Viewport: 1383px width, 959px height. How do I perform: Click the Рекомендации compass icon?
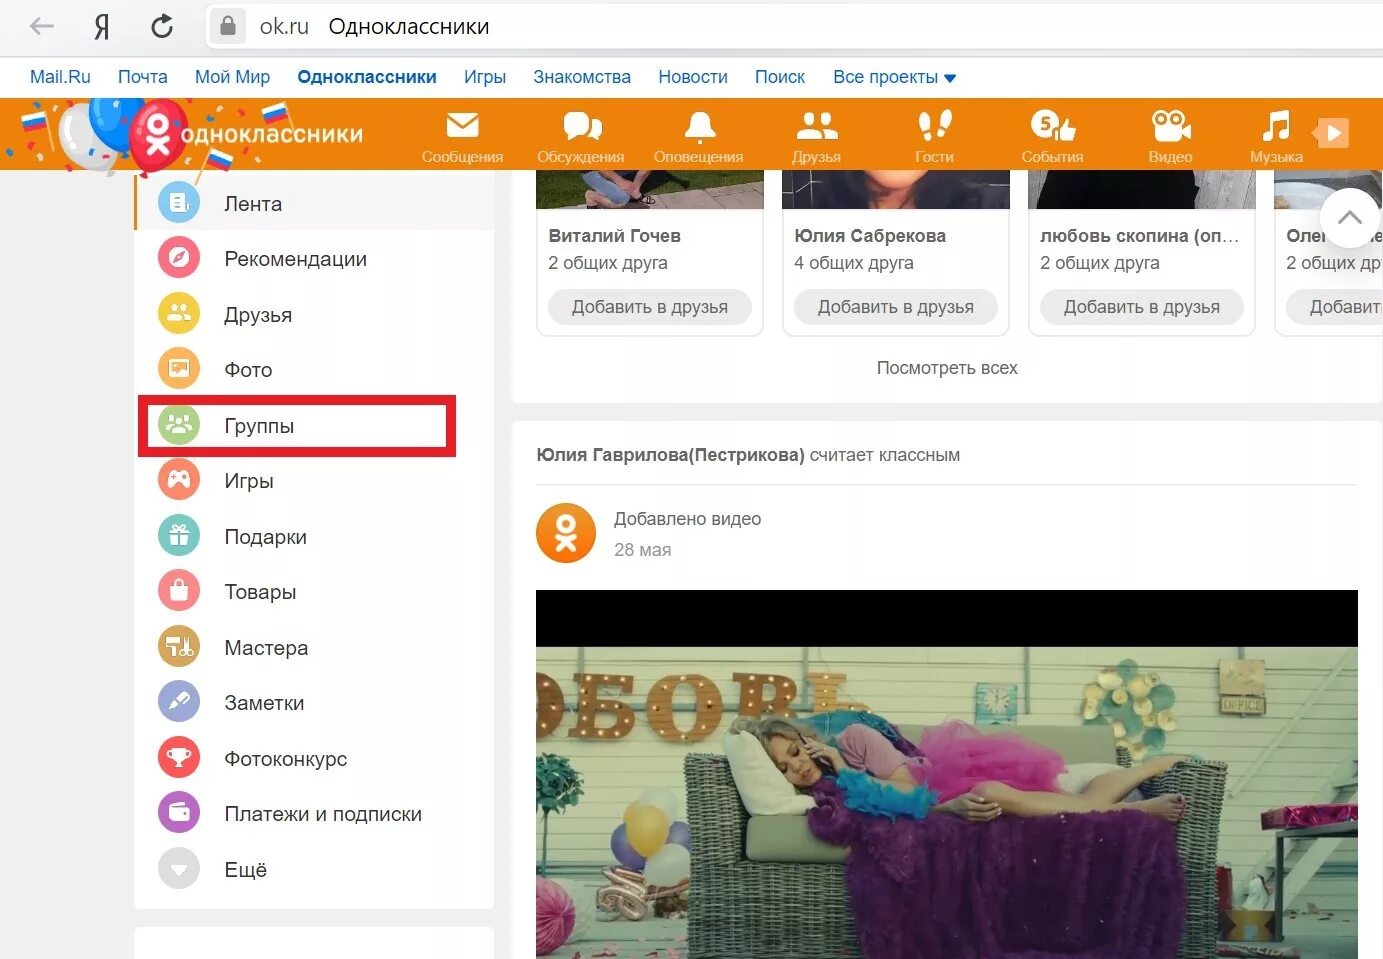(x=179, y=258)
